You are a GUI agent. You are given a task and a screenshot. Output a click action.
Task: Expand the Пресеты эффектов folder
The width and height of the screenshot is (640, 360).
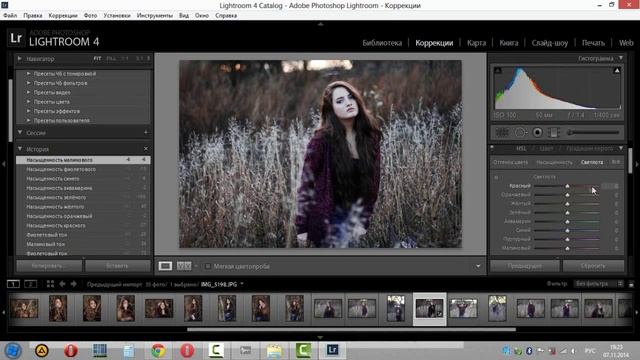click(28, 111)
